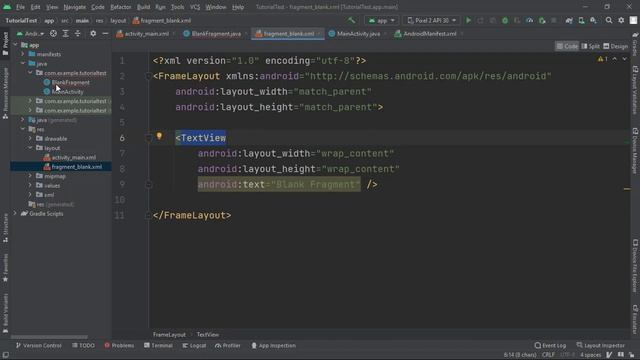Click the Make Project hammer icon

[351, 20]
